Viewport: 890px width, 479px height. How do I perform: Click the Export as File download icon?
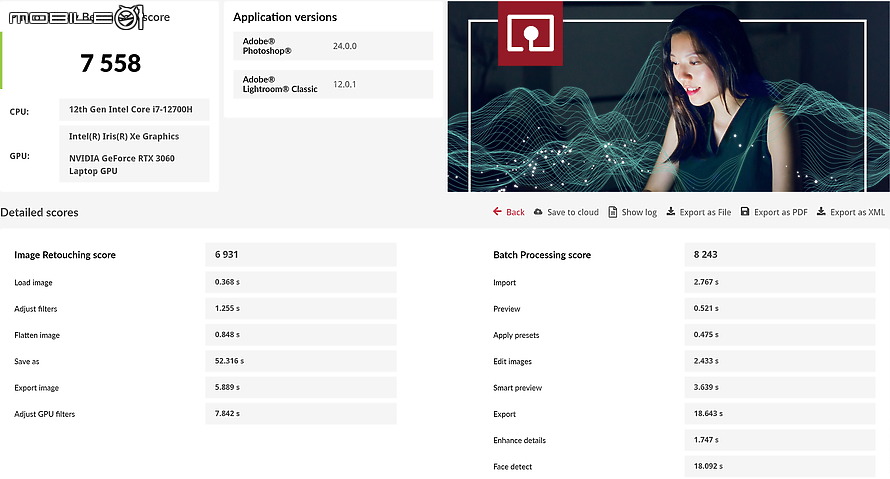670,212
